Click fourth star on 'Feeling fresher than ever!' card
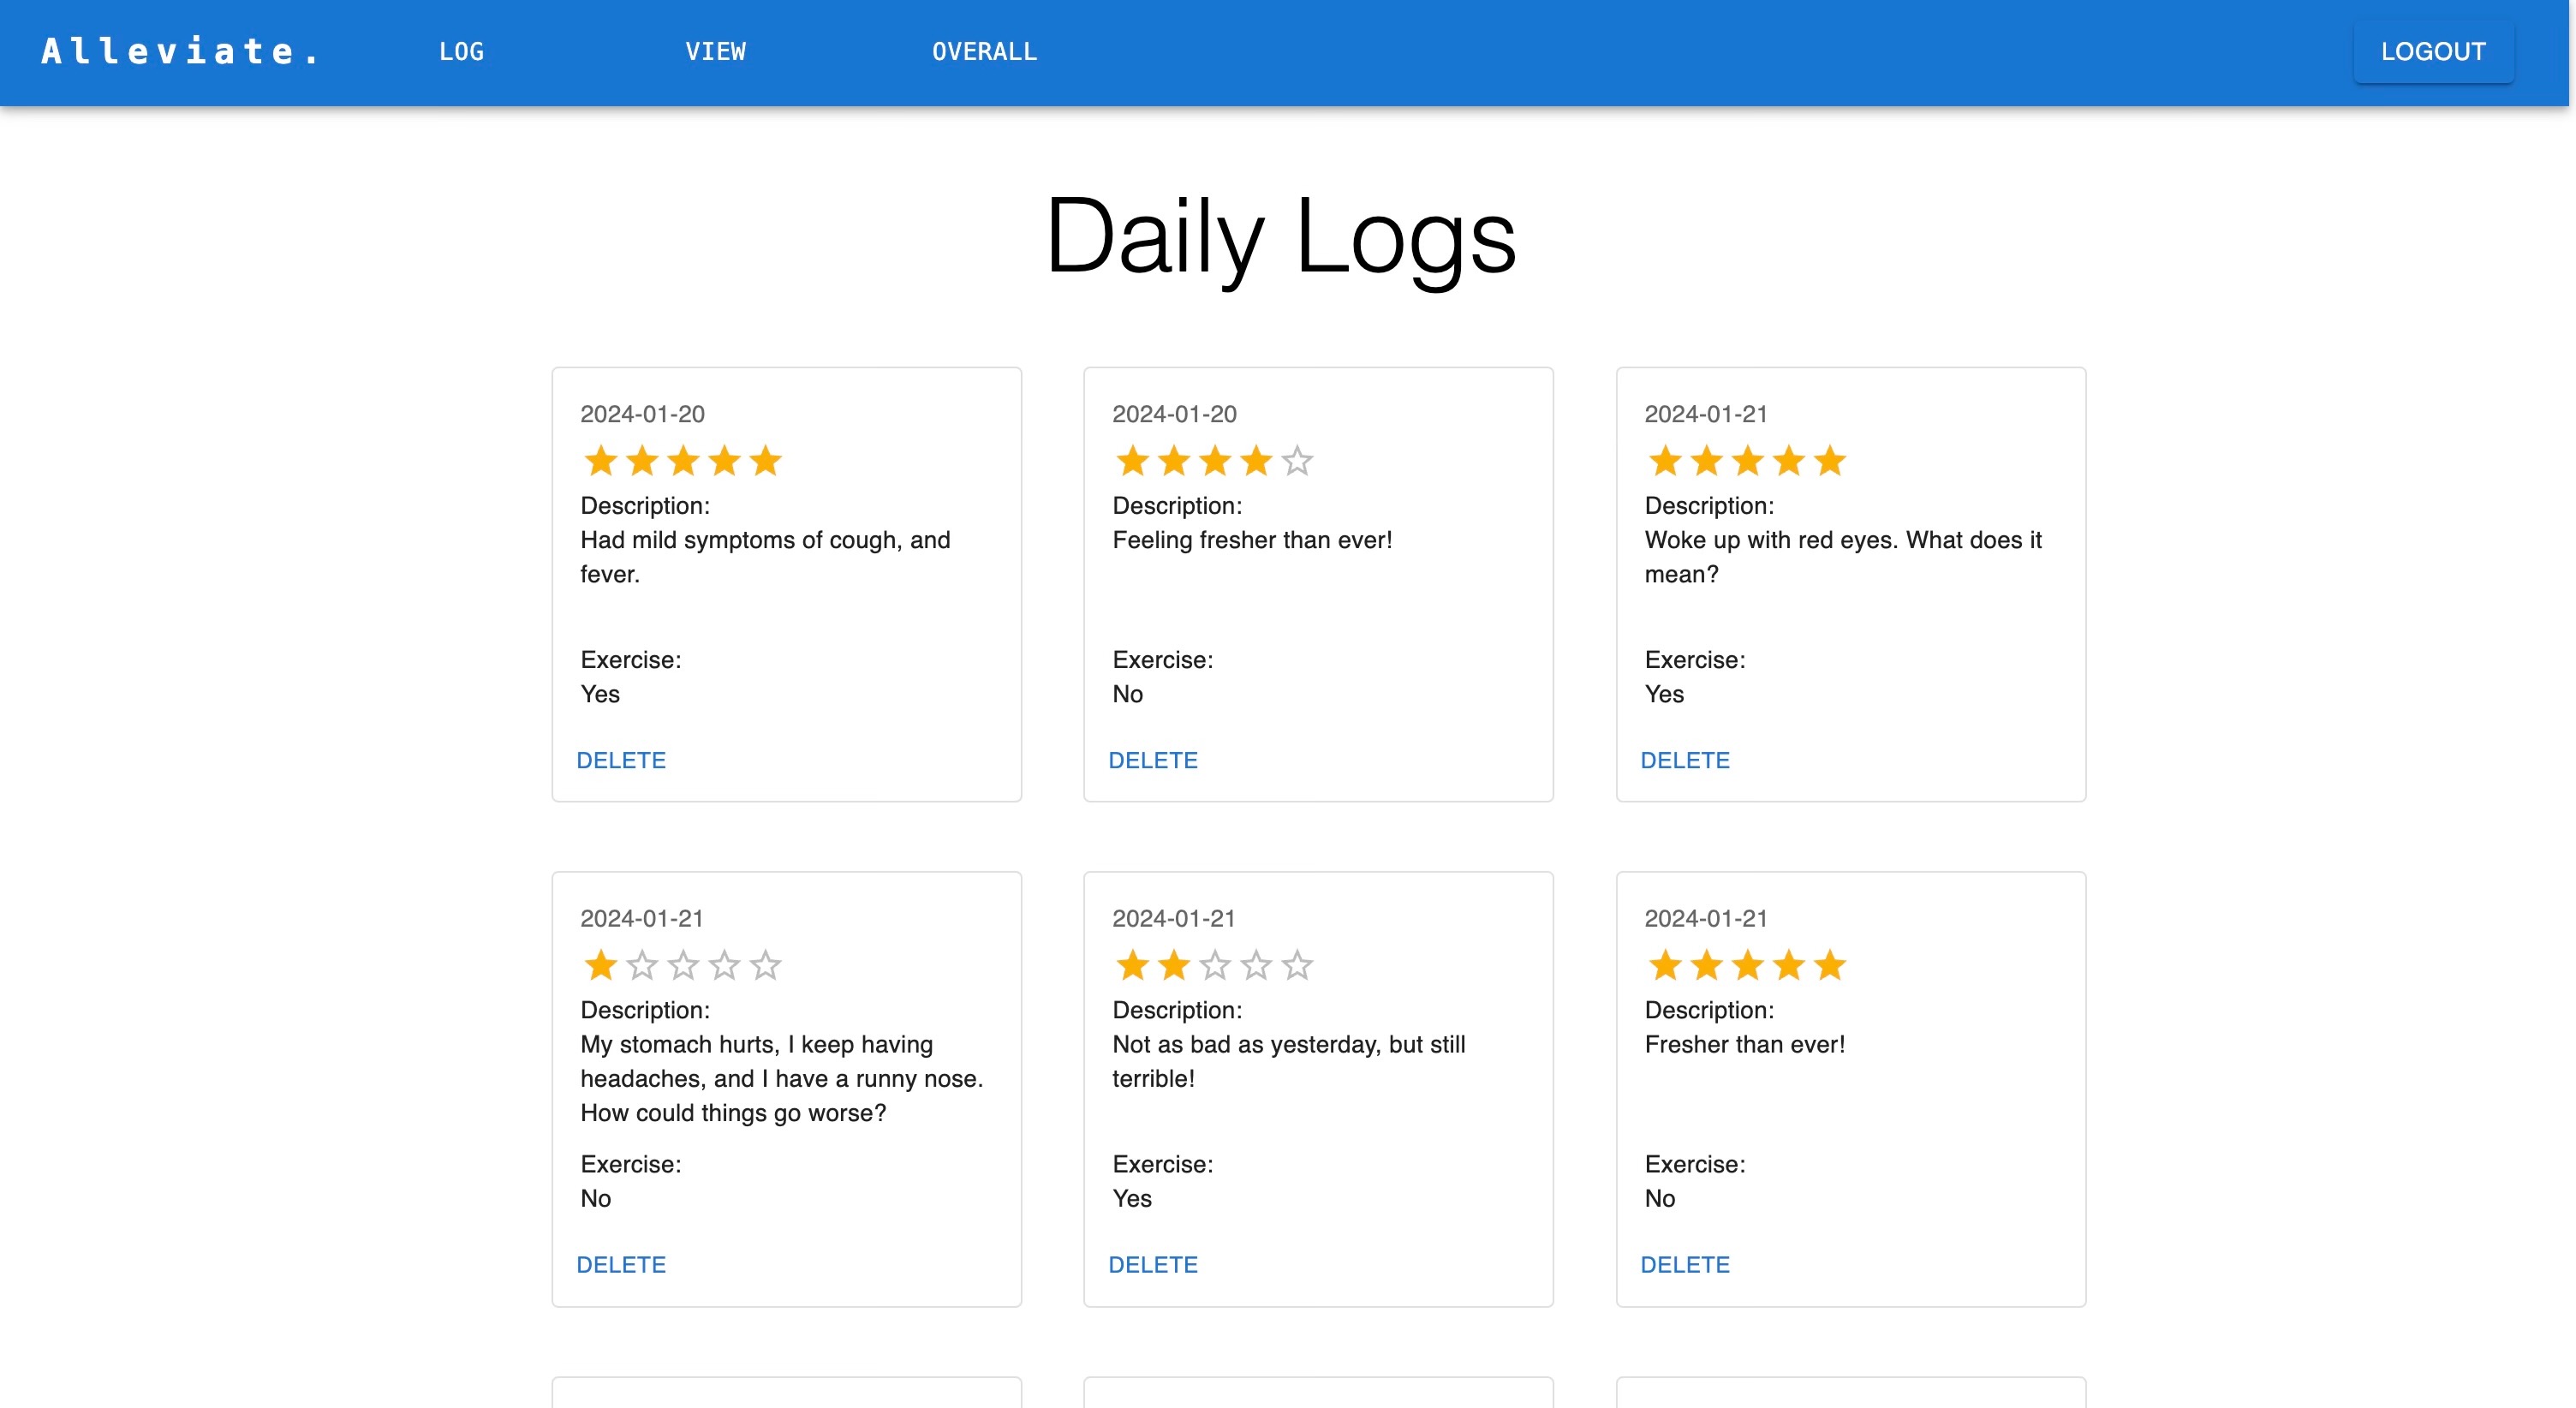This screenshot has width=2576, height=1408. (1256, 461)
